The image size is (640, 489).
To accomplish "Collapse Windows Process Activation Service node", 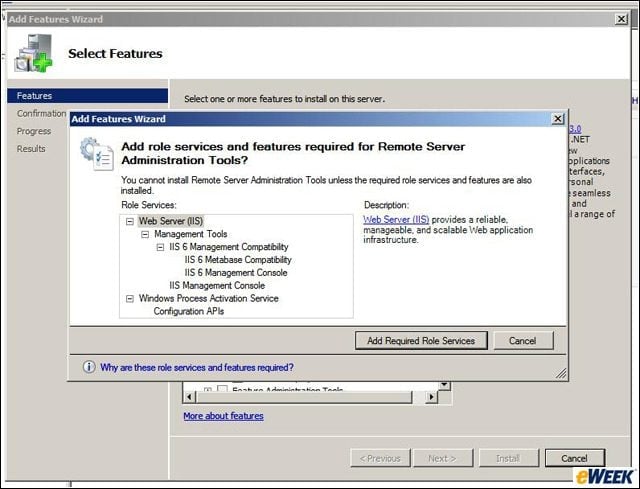I will (x=130, y=299).
